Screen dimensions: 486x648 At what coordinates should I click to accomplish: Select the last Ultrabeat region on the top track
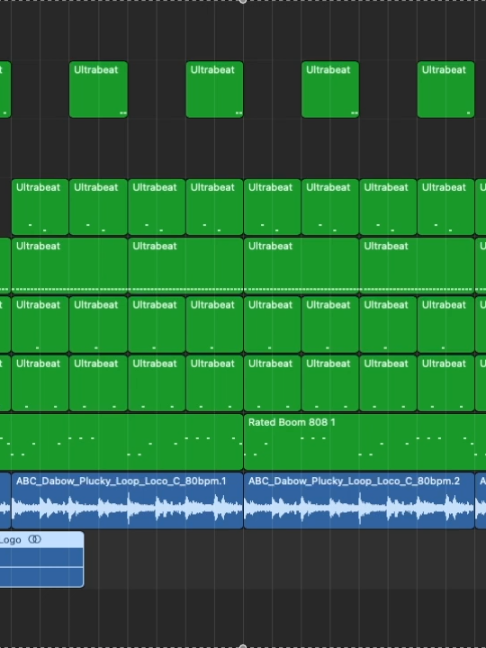point(446,90)
